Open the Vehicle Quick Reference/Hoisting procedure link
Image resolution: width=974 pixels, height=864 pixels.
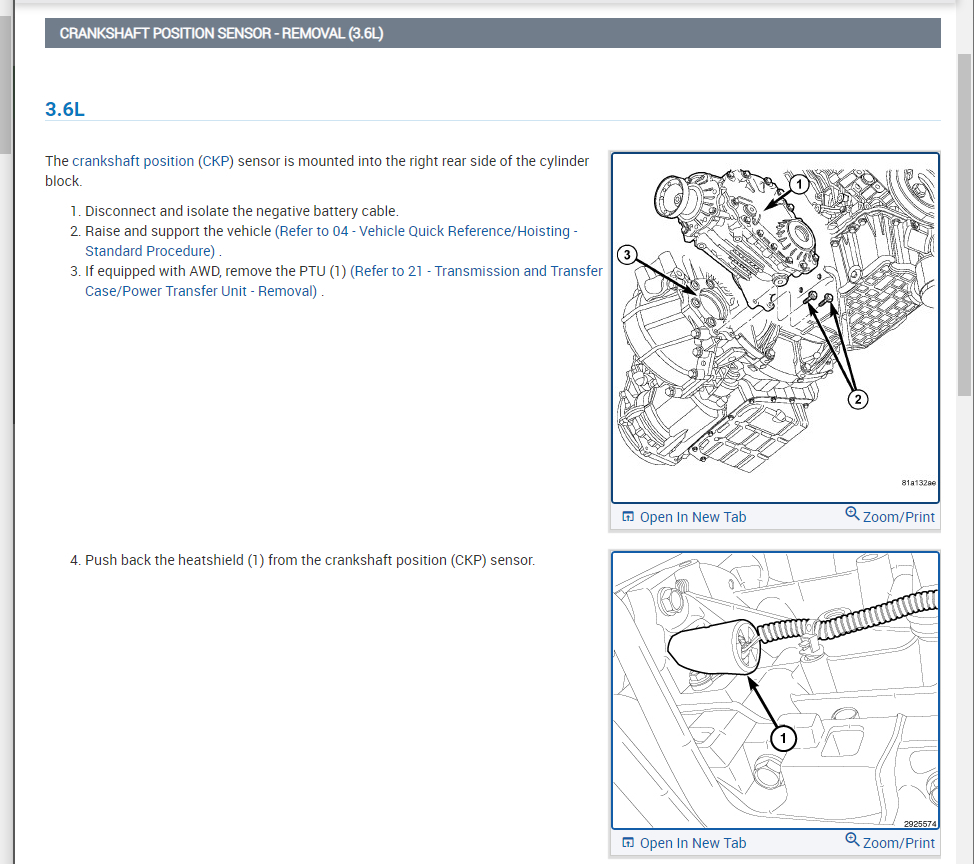tap(425, 231)
